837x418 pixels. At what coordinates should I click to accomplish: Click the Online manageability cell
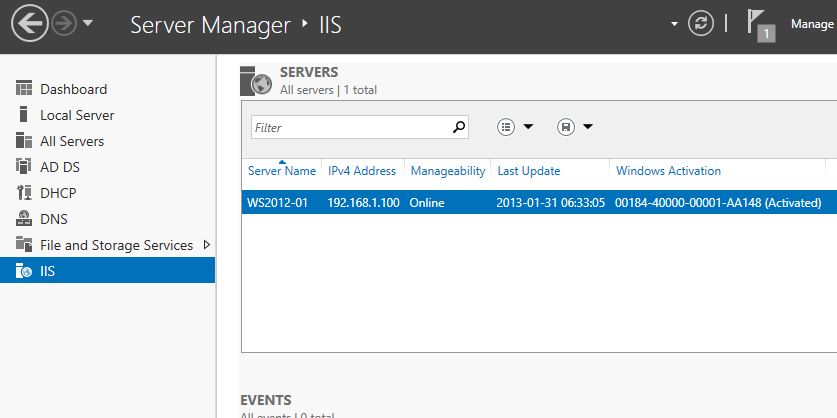(x=427, y=203)
